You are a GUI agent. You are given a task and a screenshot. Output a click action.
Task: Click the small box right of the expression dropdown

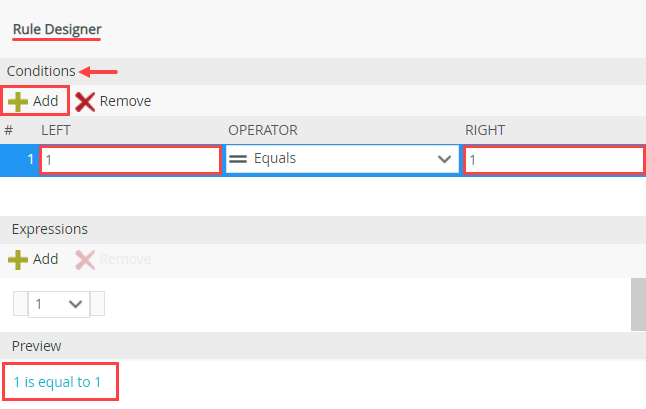[97, 304]
